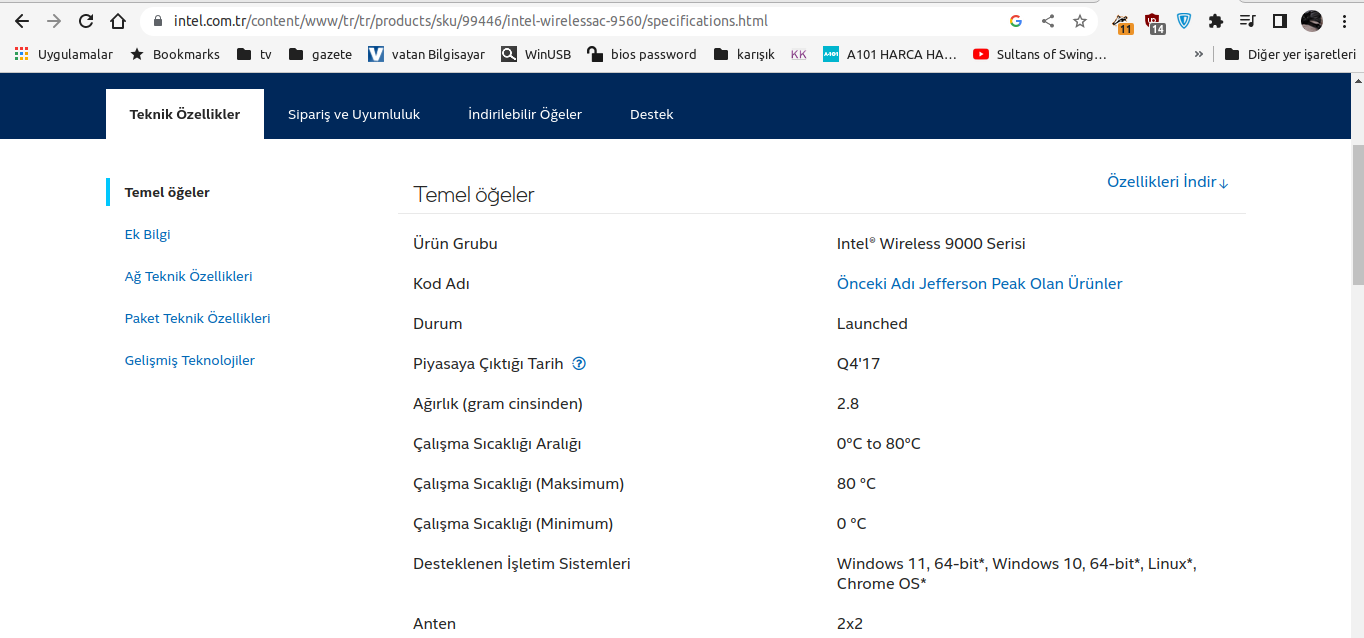Jump to Ağ Teknik Özellikleri section
This screenshot has width=1364, height=638.
188,276
